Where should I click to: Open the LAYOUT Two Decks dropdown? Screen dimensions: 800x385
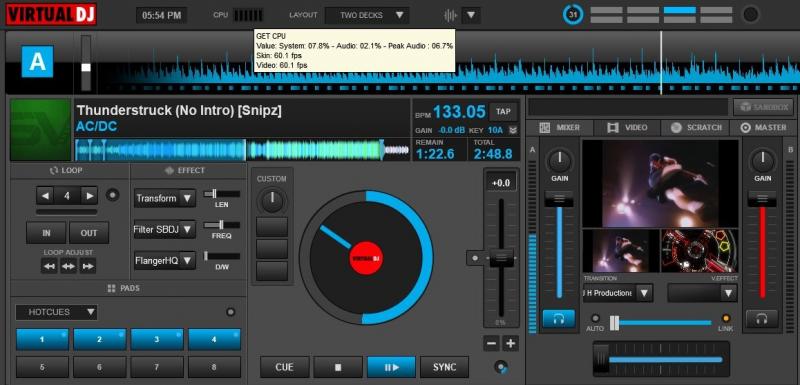367,15
